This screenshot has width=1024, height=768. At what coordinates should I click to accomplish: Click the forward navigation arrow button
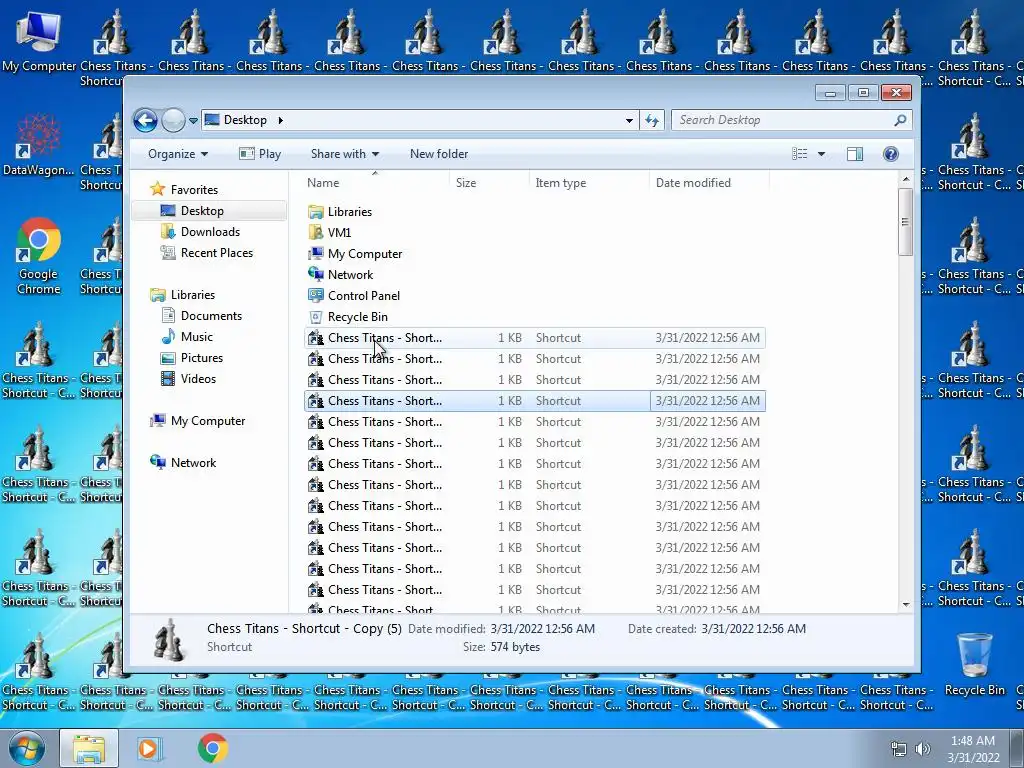pyautogui.click(x=173, y=120)
